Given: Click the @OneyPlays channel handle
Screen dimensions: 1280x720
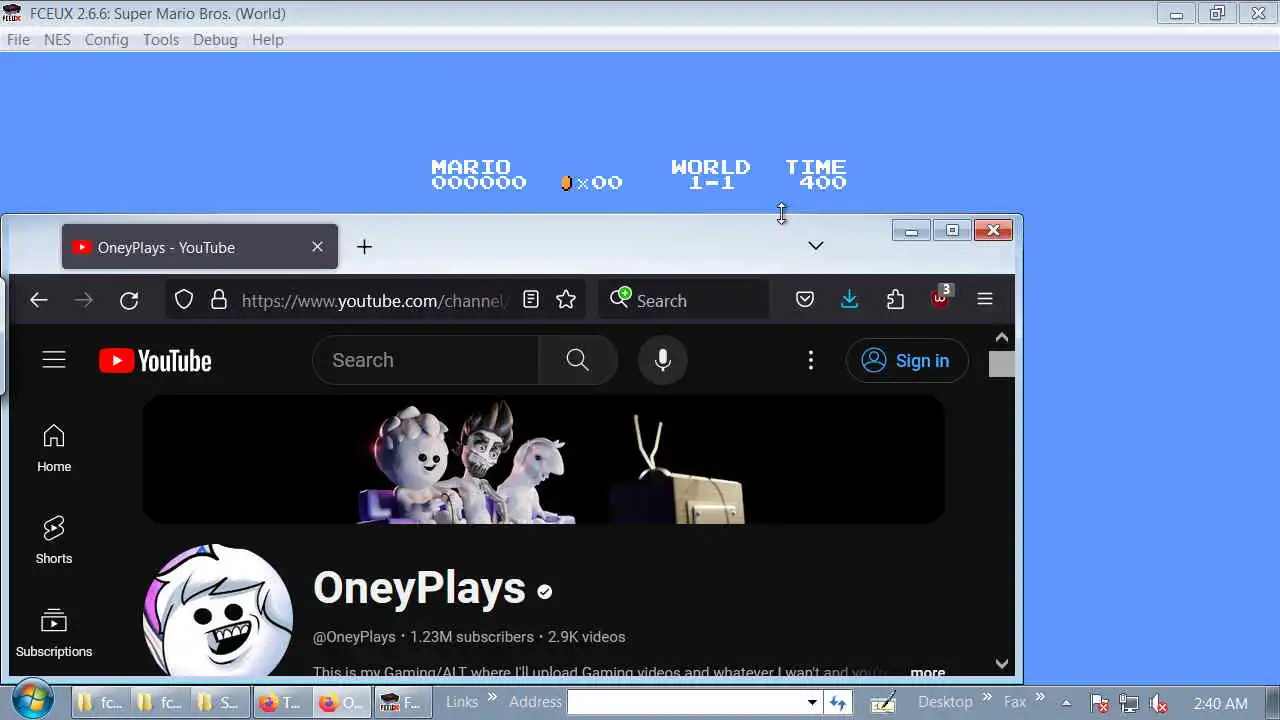Looking at the screenshot, I should 354,637.
